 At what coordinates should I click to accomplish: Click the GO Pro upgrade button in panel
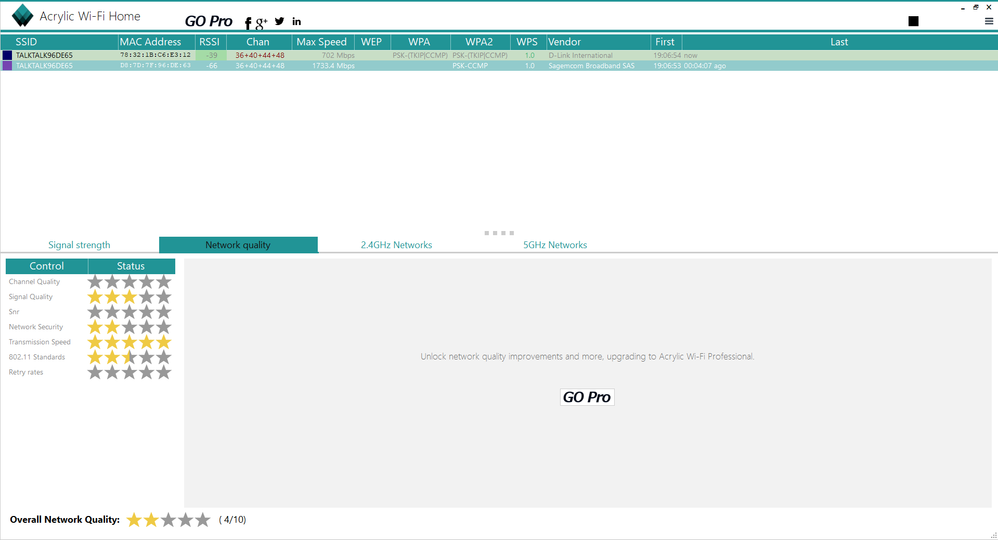pos(587,397)
